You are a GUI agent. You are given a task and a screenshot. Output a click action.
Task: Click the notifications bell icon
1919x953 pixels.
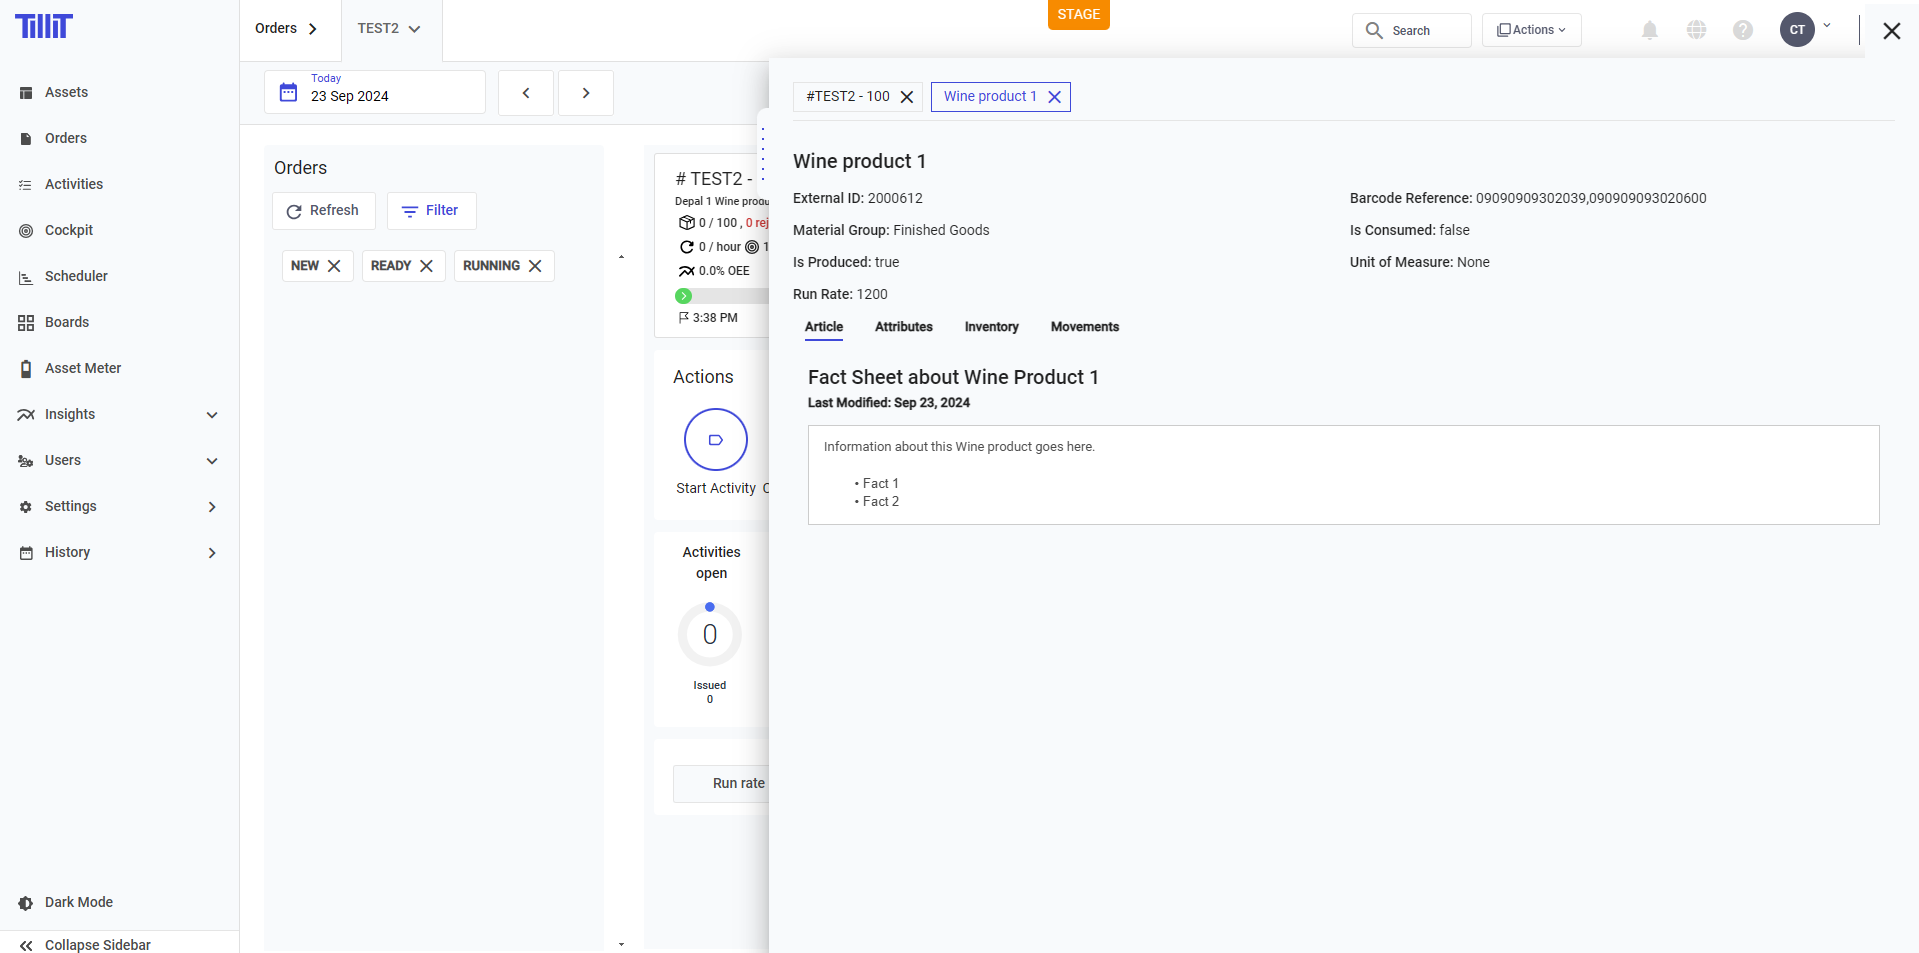pyautogui.click(x=1649, y=30)
